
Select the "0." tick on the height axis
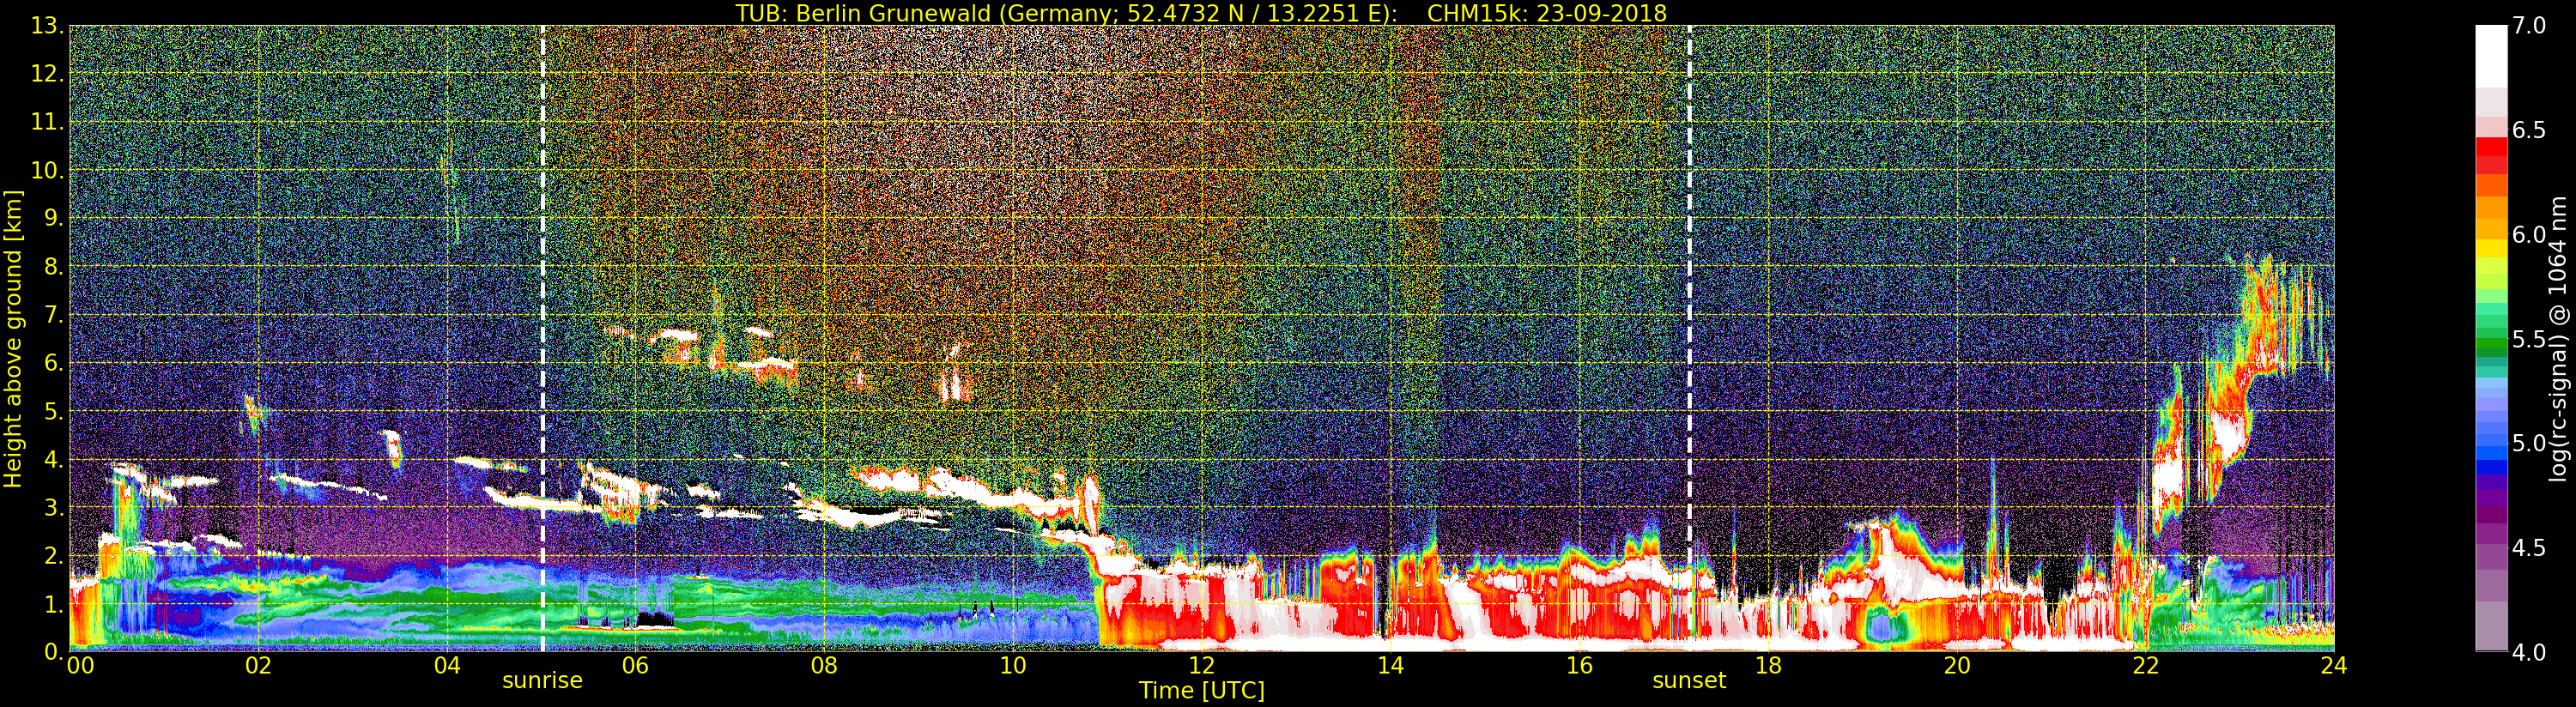pyautogui.click(x=54, y=651)
